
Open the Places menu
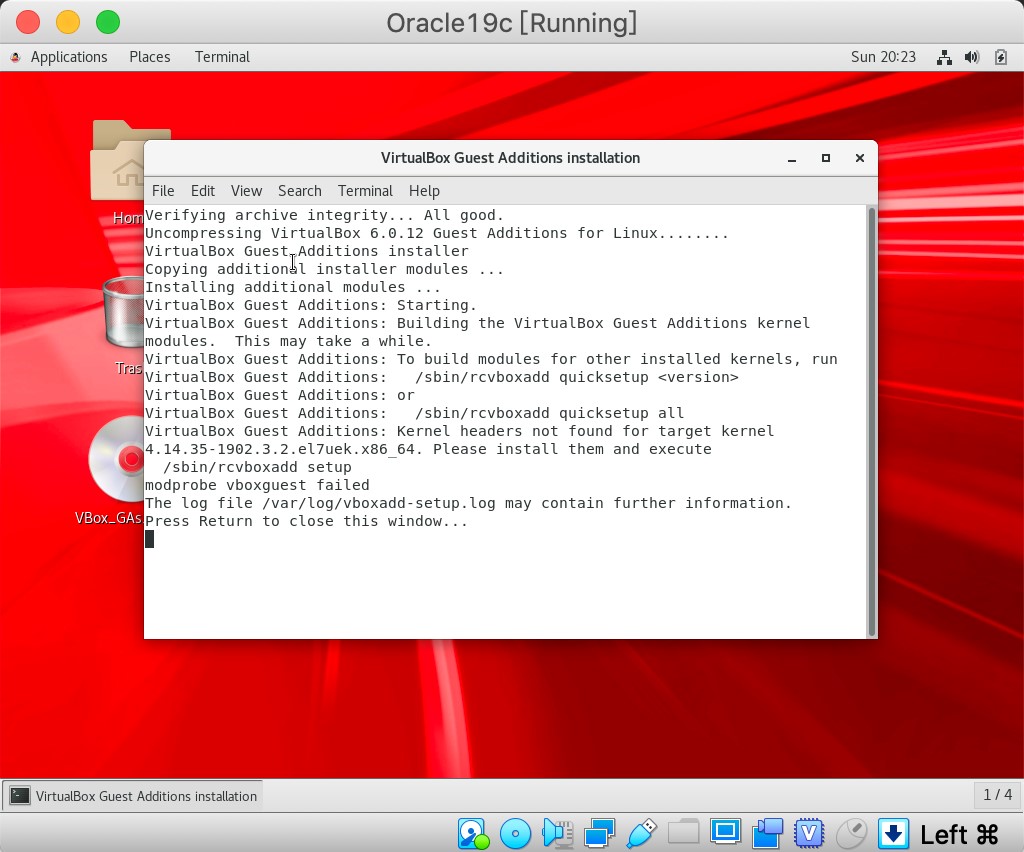pyautogui.click(x=150, y=57)
